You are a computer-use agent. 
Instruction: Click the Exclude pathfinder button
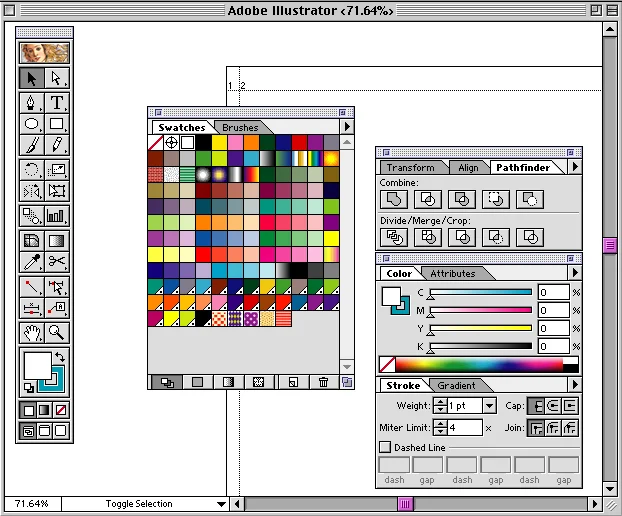point(462,199)
